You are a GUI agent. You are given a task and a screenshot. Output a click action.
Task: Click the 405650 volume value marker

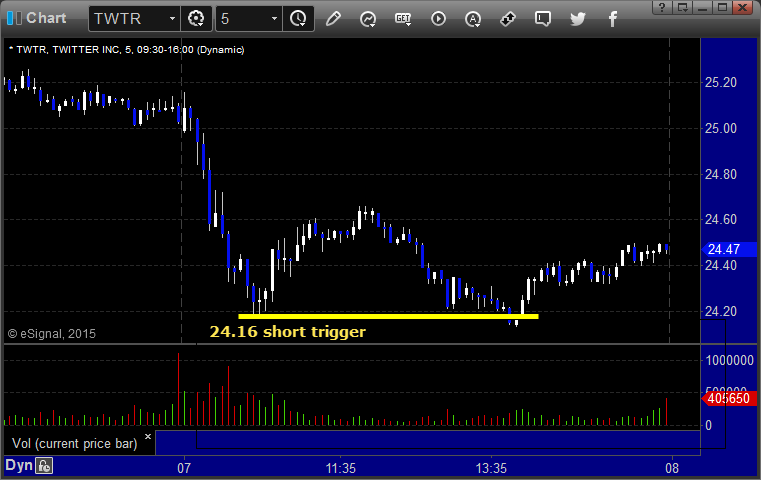729,398
